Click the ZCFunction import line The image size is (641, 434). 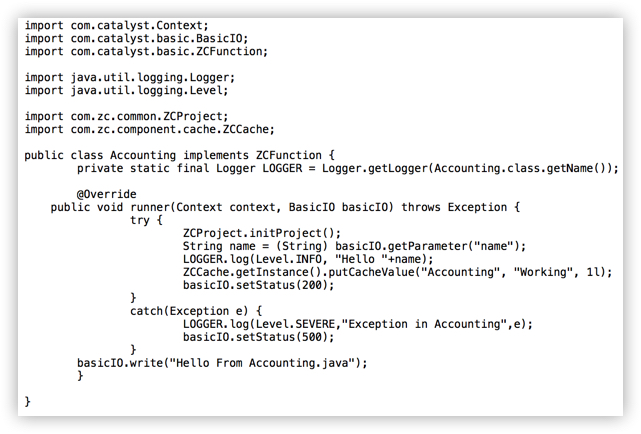pos(146,52)
